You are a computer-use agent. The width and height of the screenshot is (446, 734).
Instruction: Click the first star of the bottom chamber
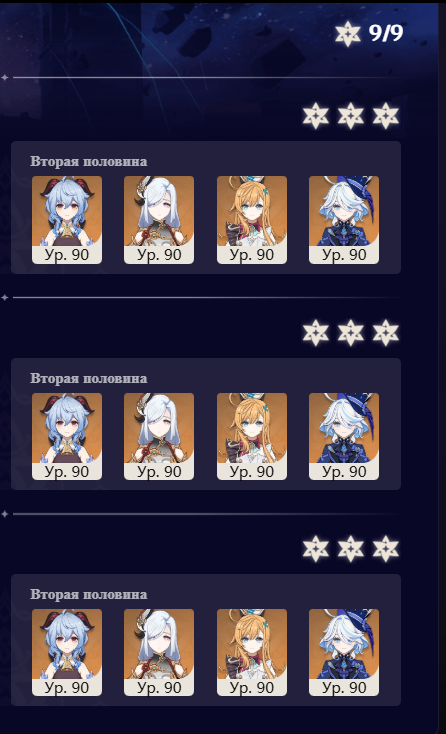(315, 549)
